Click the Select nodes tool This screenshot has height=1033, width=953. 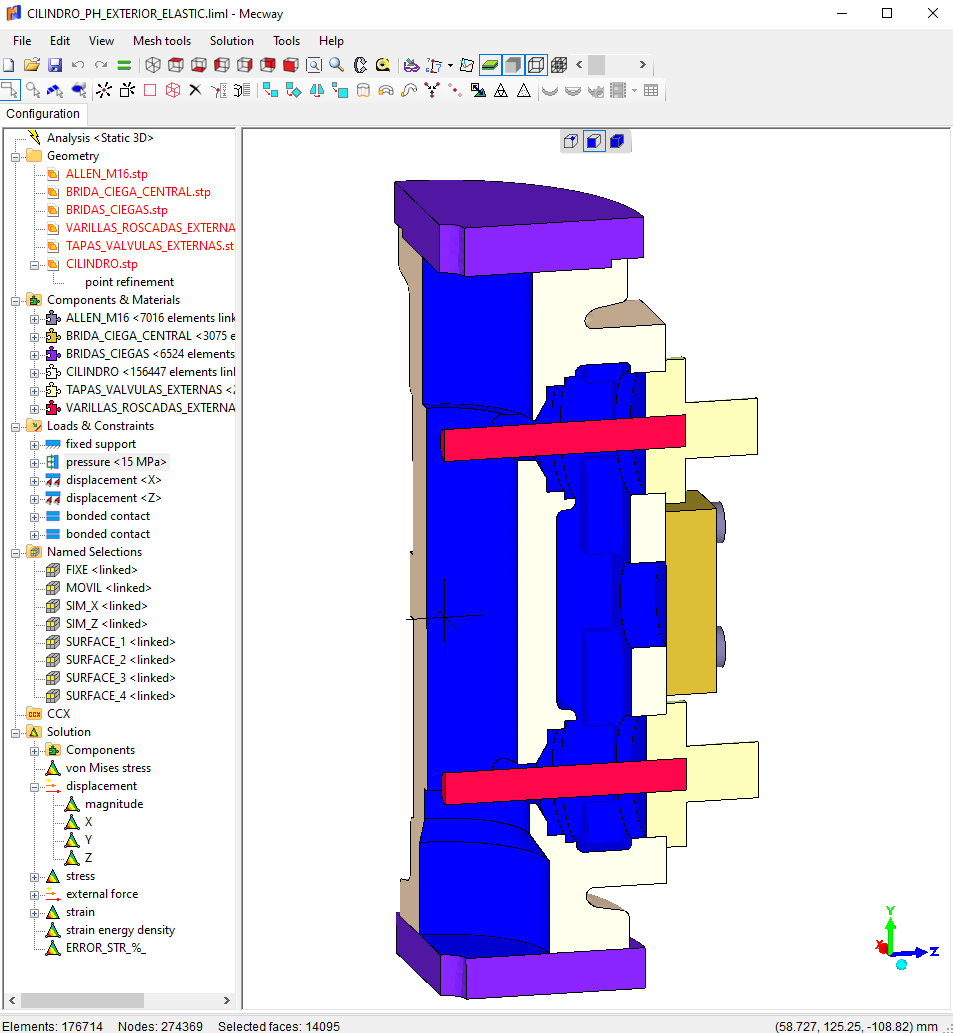click(x=33, y=90)
